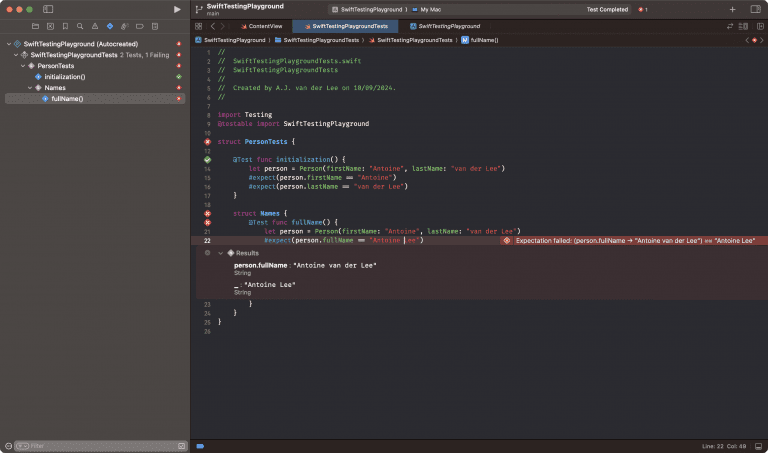Click the navigator Filter field
The width and height of the screenshot is (768, 453).
[x=101, y=446]
